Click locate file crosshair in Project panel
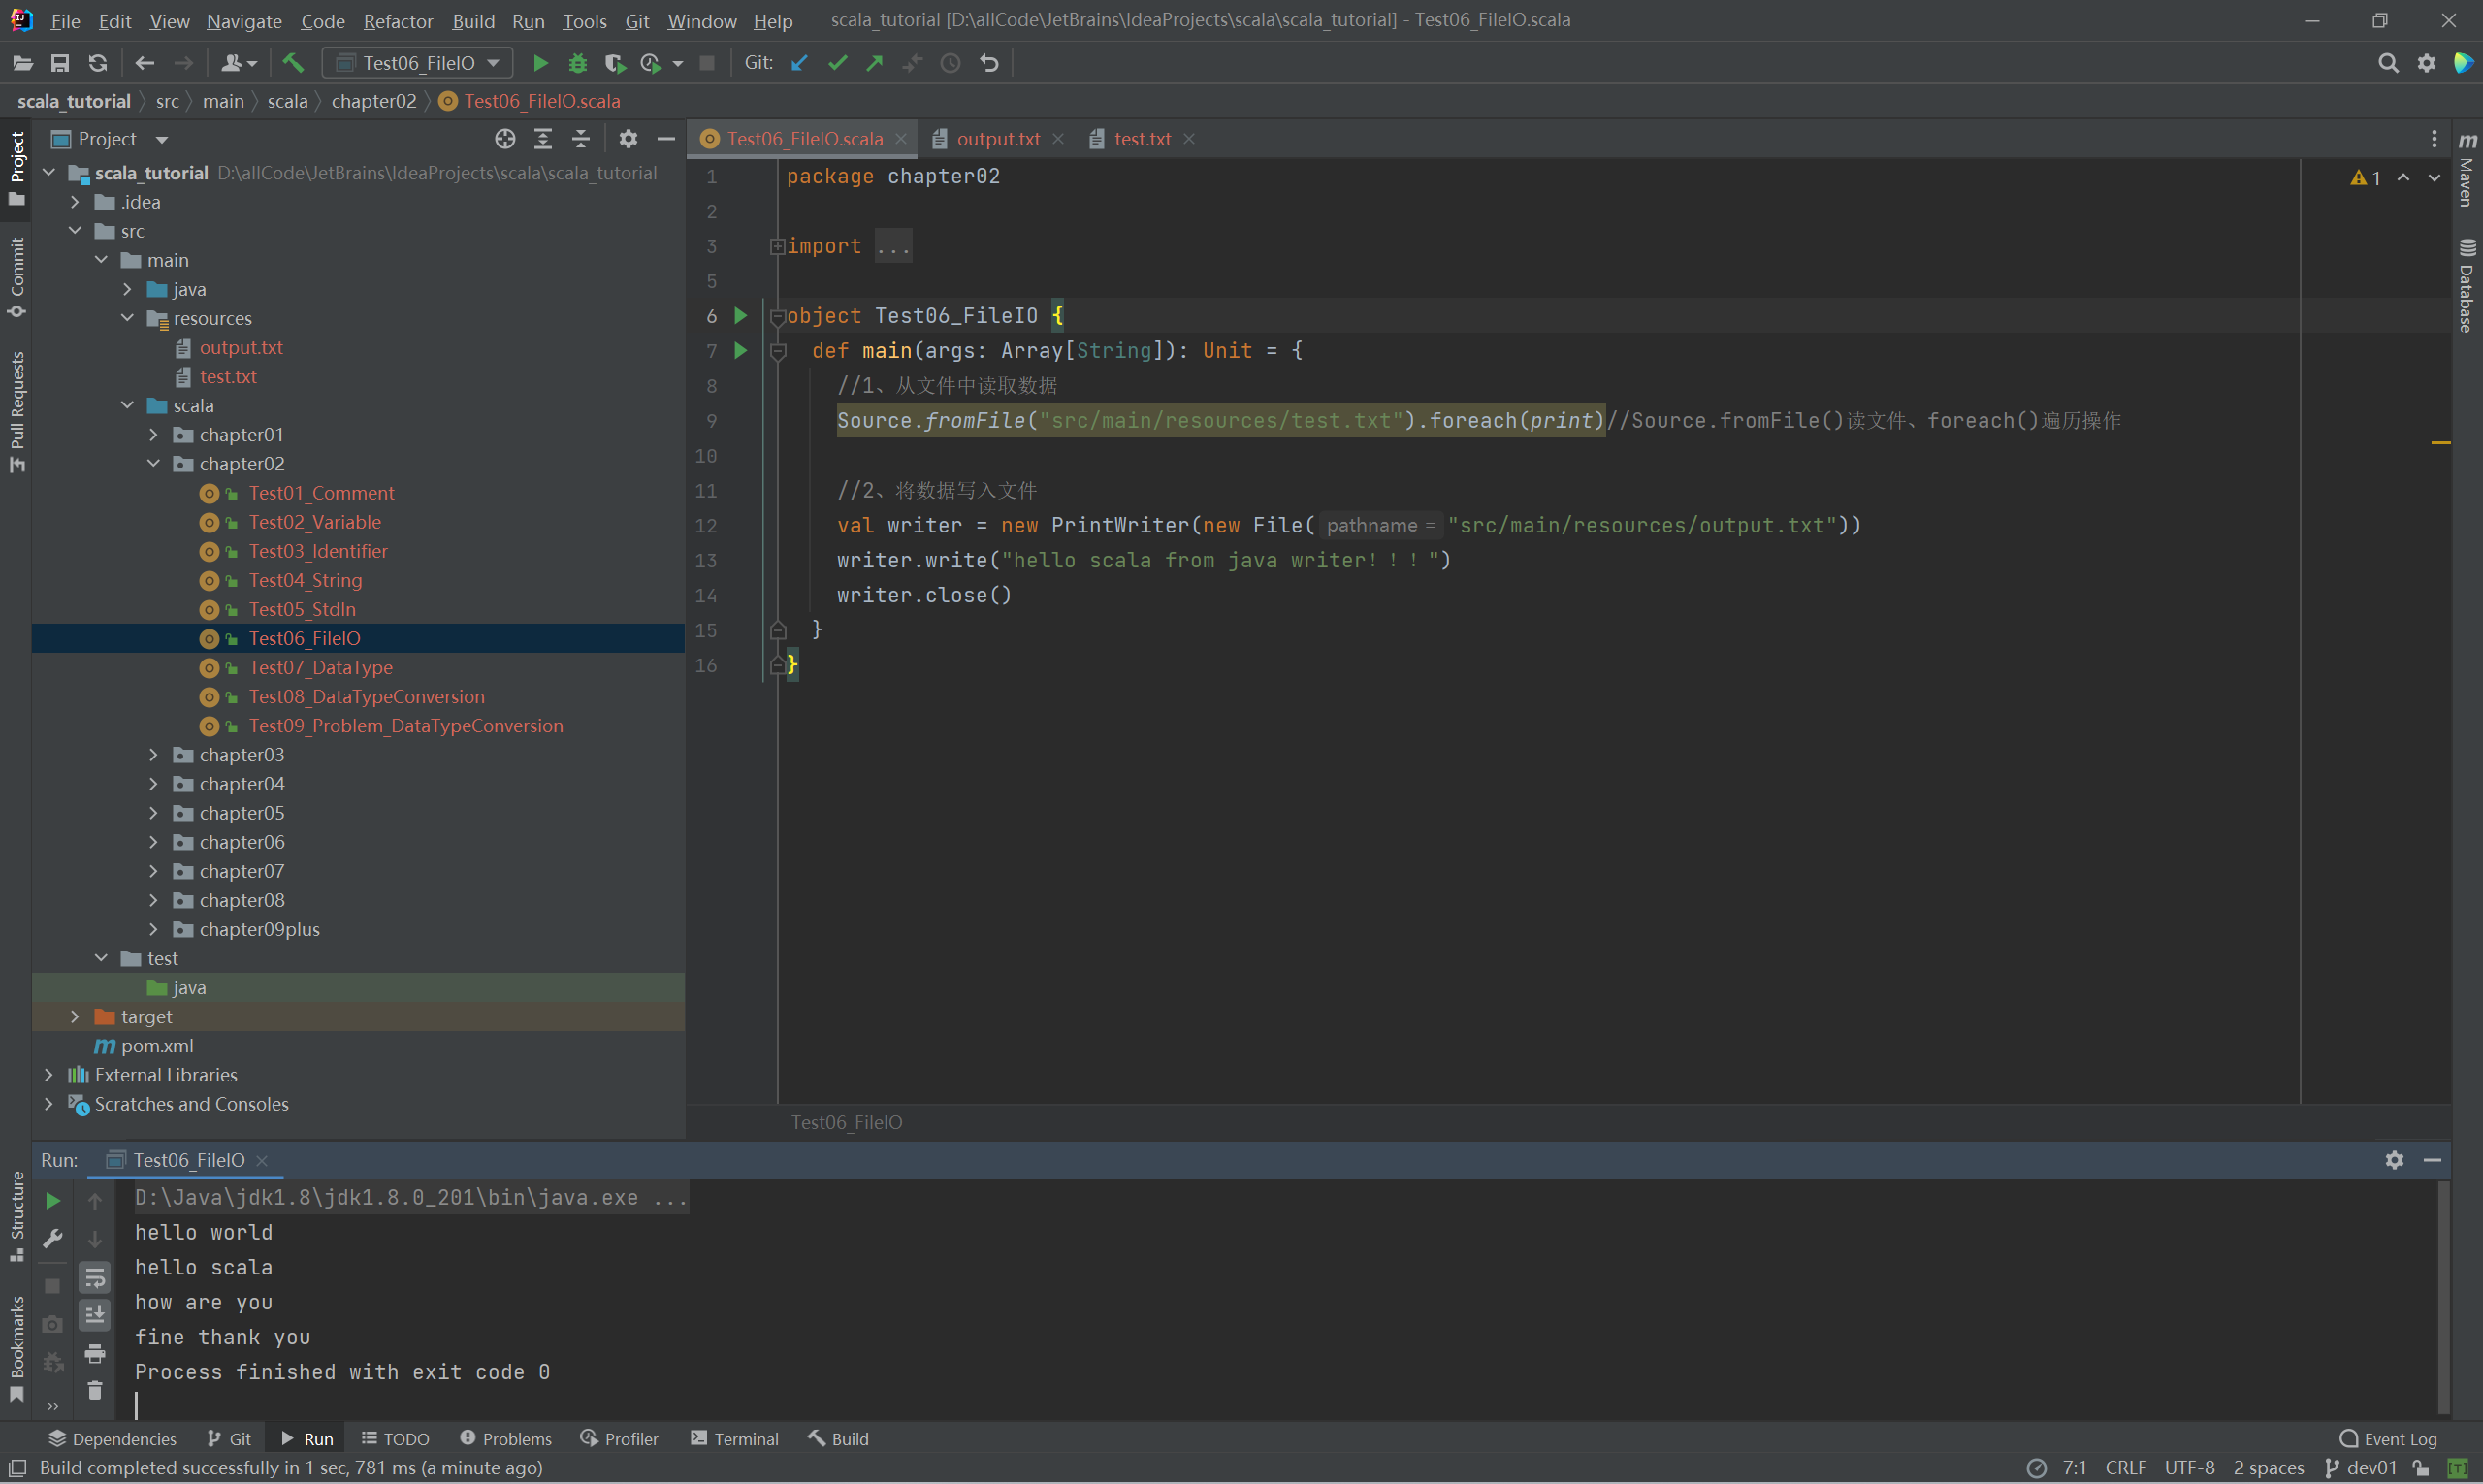The image size is (2483, 1484). coord(505,139)
